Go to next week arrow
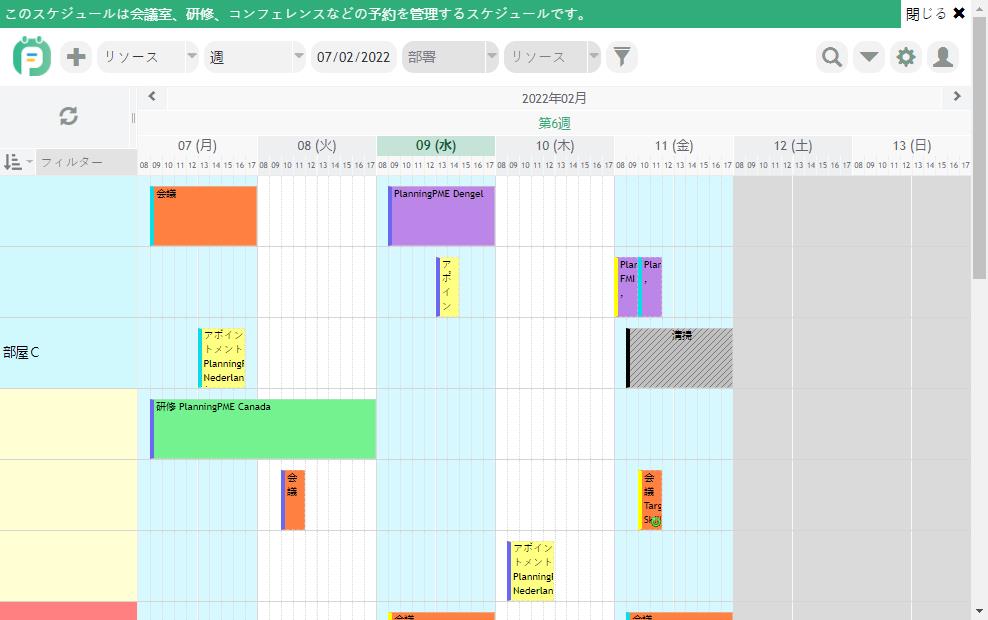The image size is (988, 620). 957,96
